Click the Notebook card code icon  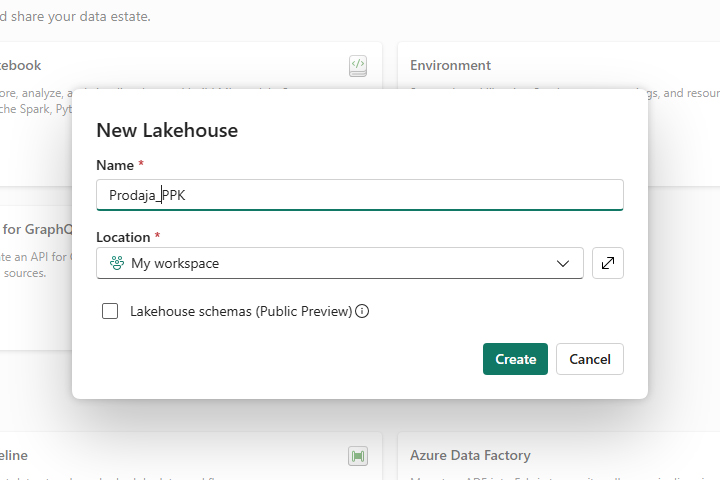pos(358,66)
